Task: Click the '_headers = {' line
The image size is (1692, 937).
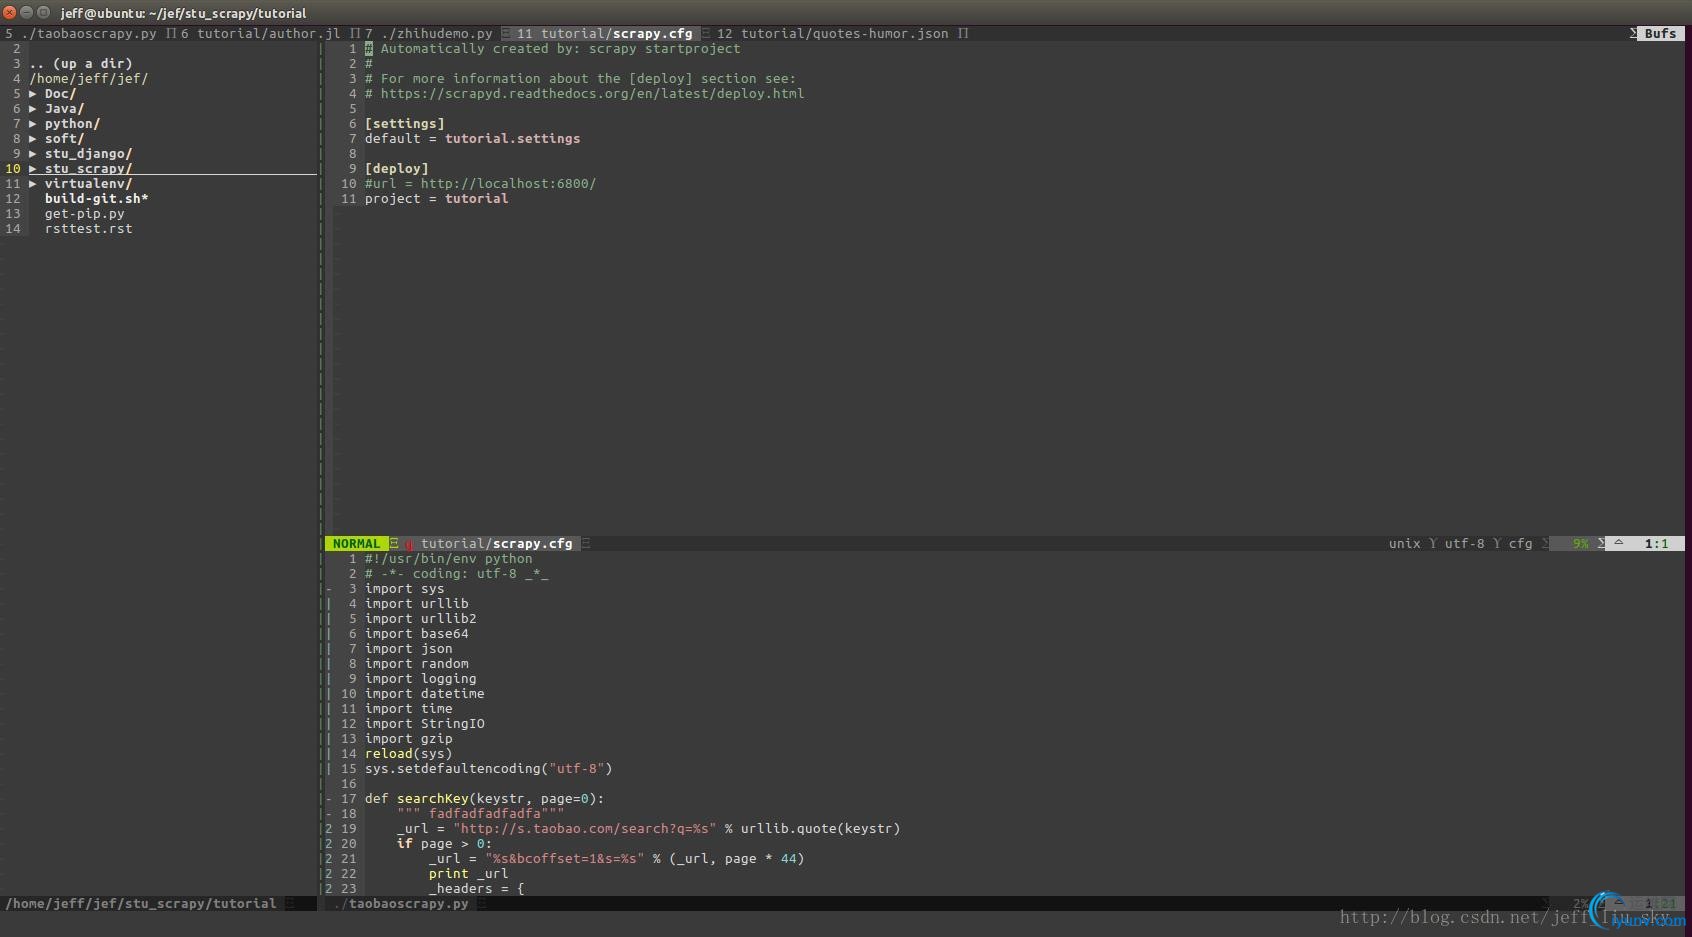Action: click(x=476, y=889)
